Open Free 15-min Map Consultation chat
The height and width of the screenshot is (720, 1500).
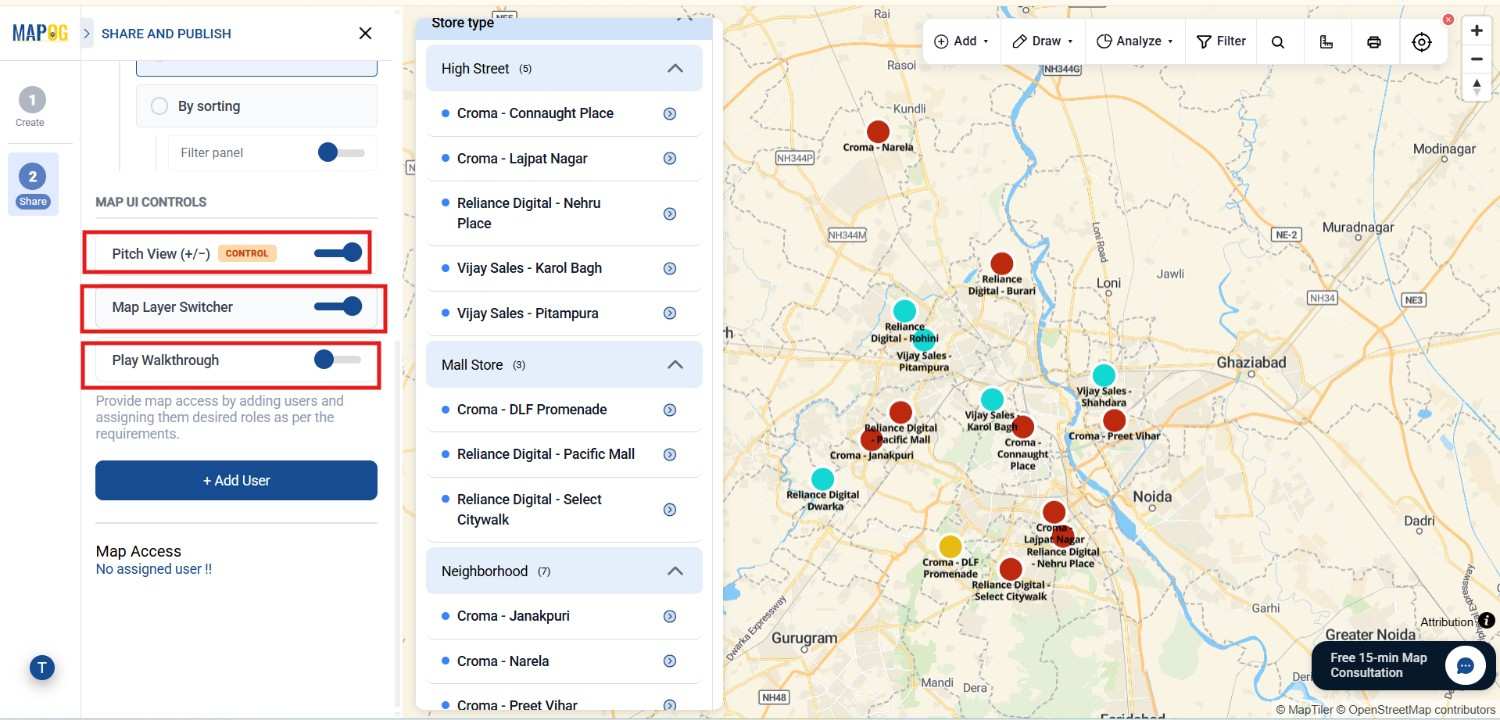tap(1403, 665)
